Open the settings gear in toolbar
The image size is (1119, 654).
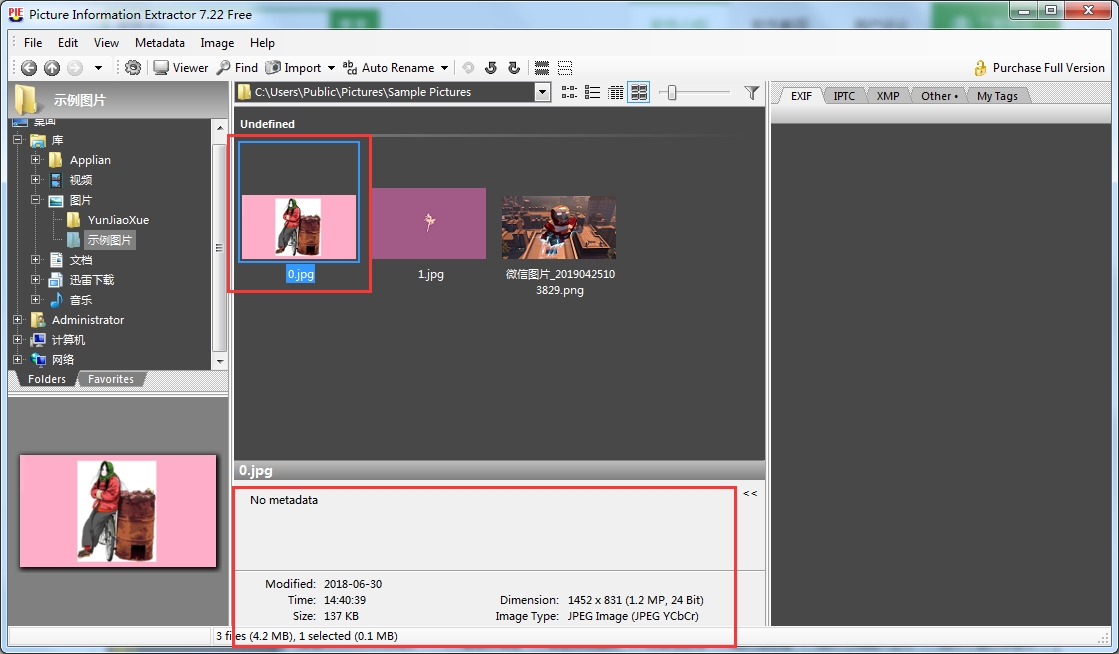pyautogui.click(x=133, y=68)
